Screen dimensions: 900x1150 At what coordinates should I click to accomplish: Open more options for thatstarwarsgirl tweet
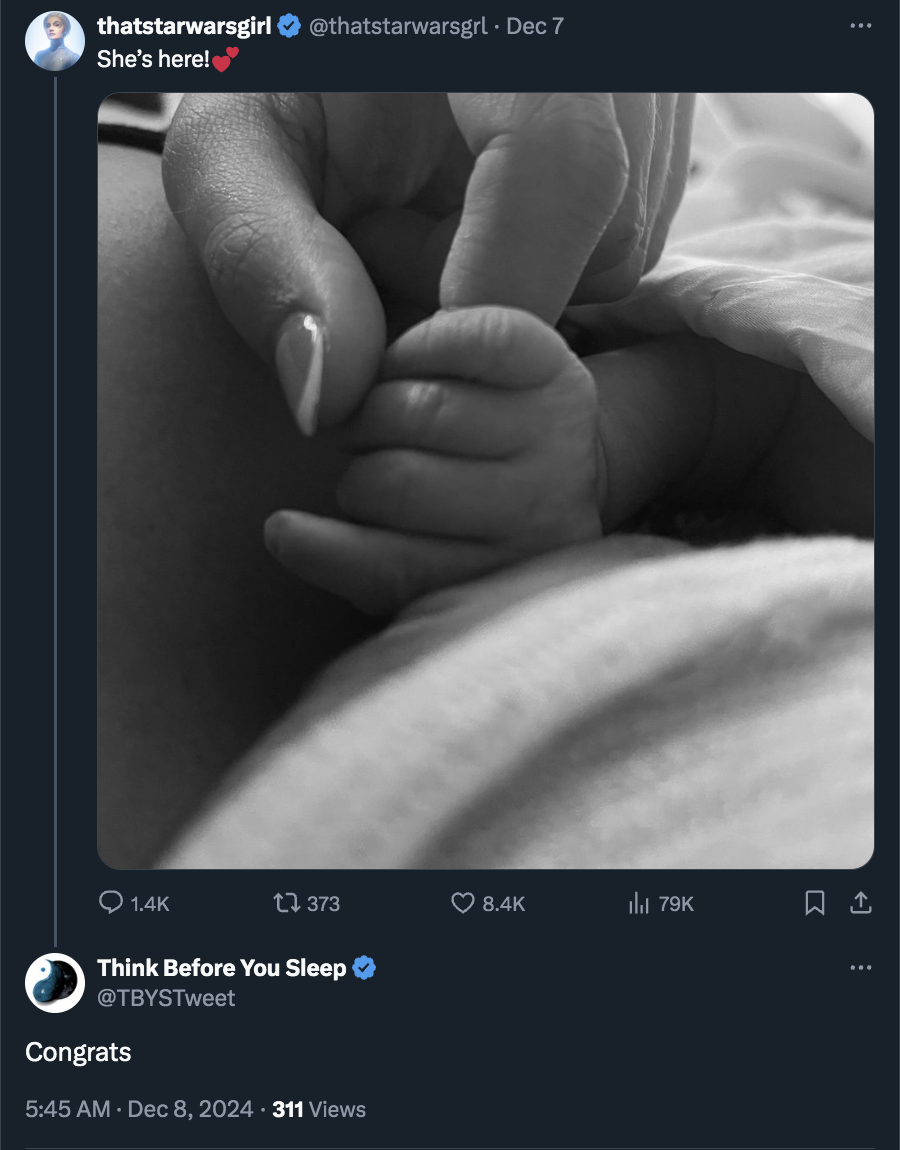click(x=860, y=26)
